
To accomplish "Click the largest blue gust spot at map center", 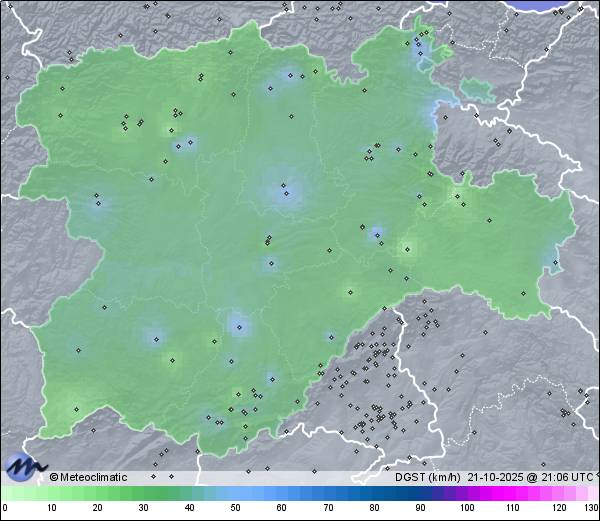I will tap(284, 190).
